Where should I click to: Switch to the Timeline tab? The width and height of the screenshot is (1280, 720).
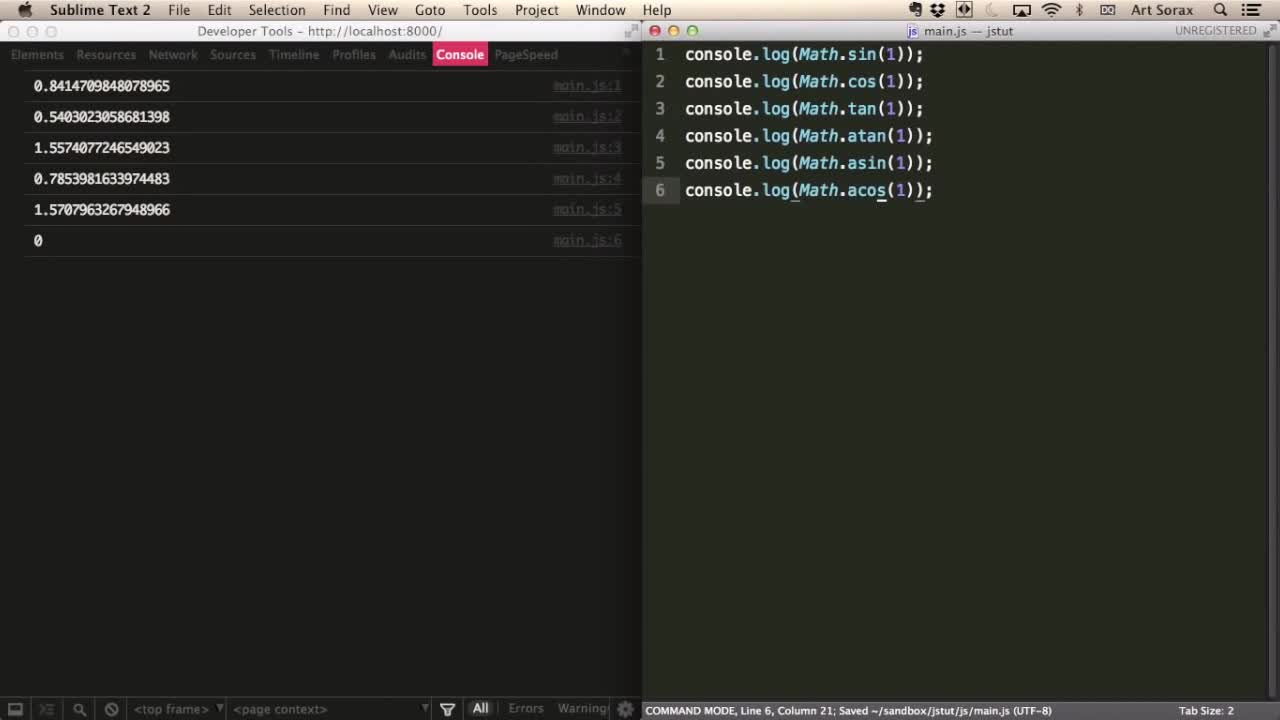click(x=294, y=55)
